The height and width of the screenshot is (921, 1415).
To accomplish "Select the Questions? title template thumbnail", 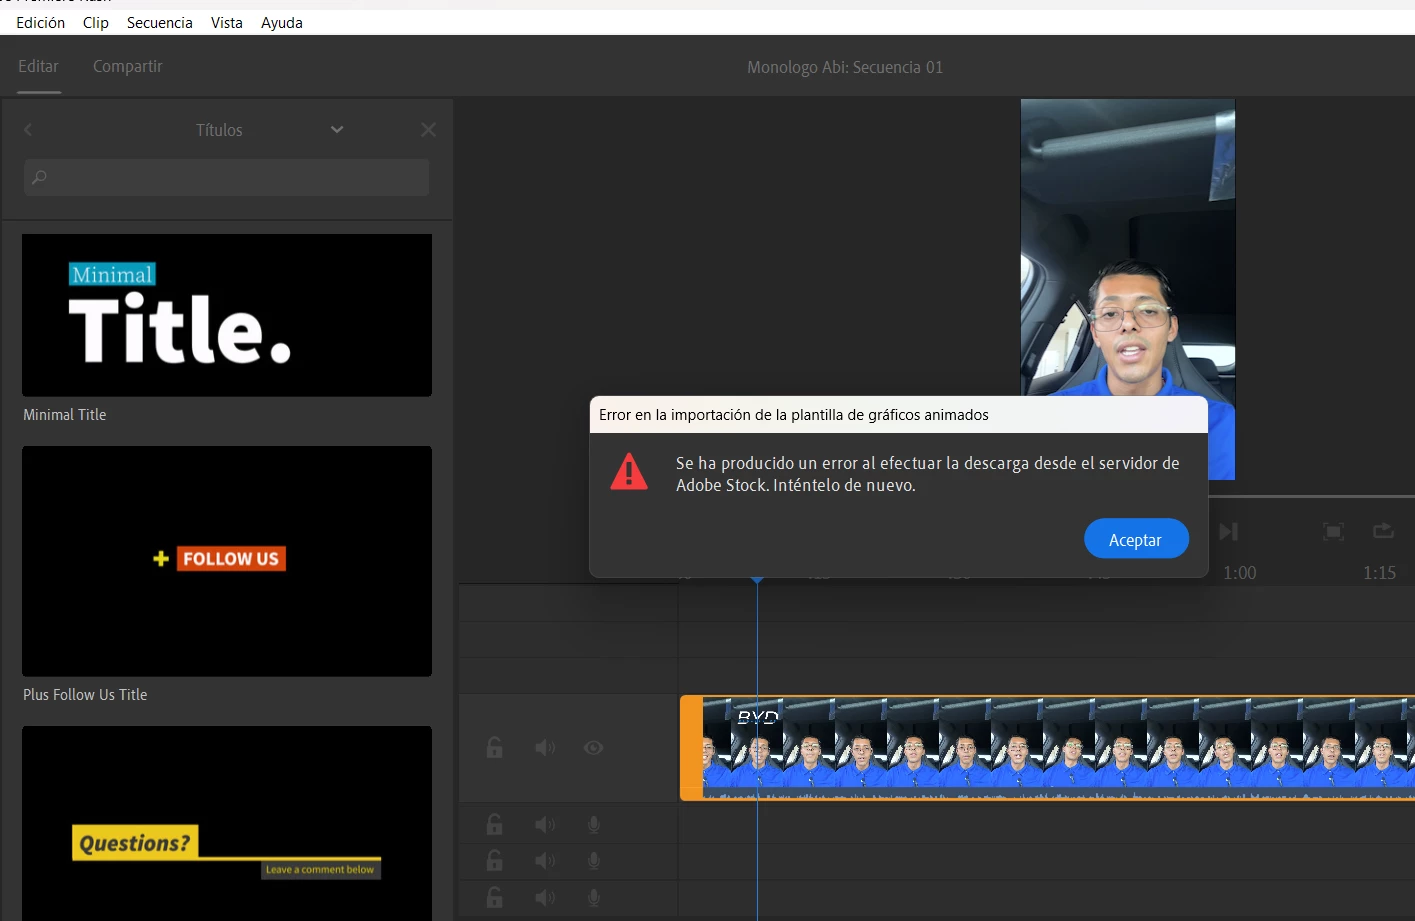I will [227, 823].
